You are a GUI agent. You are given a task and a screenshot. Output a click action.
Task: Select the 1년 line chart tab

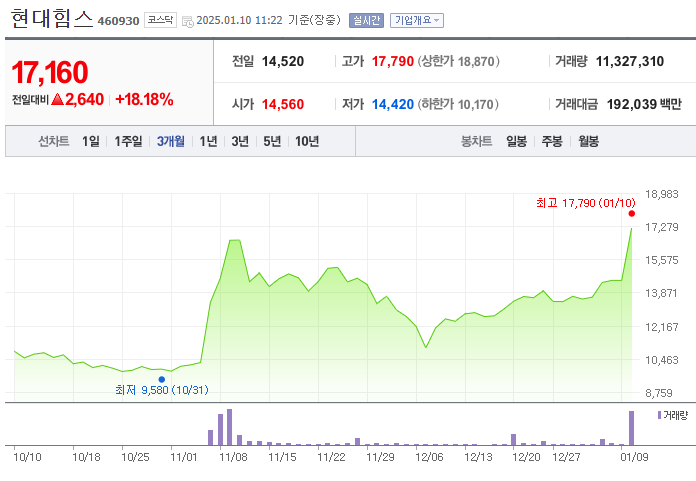208,141
